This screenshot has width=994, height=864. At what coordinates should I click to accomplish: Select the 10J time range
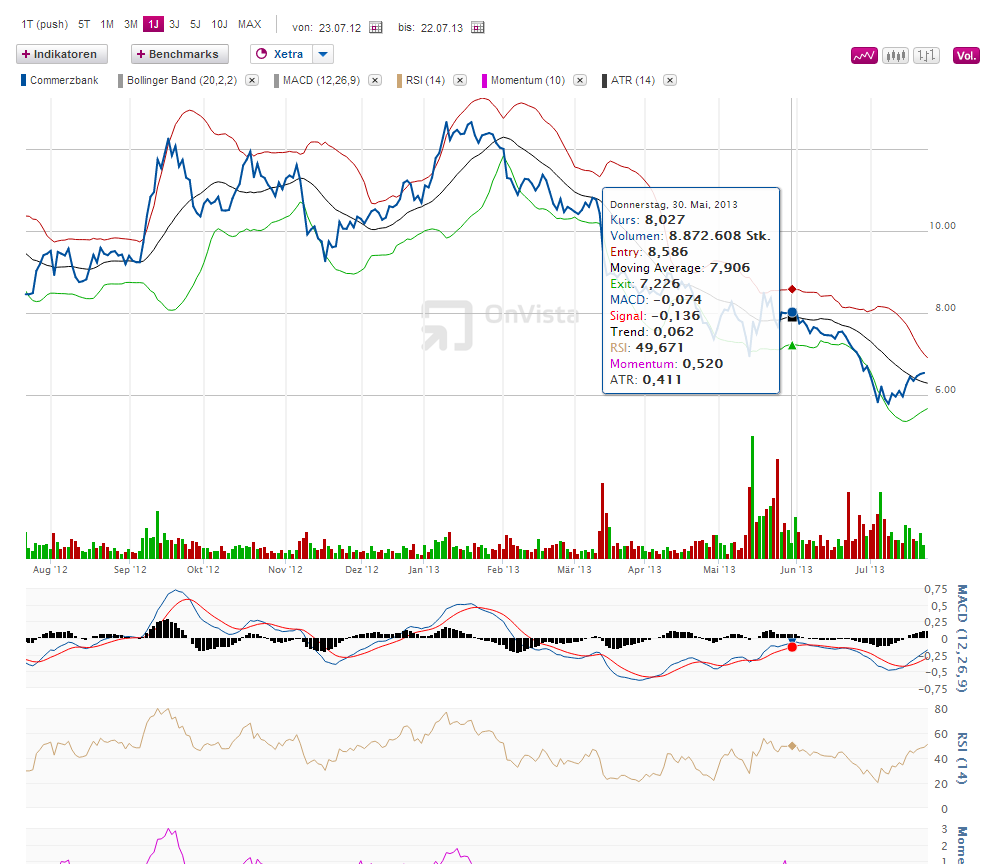click(x=219, y=24)
